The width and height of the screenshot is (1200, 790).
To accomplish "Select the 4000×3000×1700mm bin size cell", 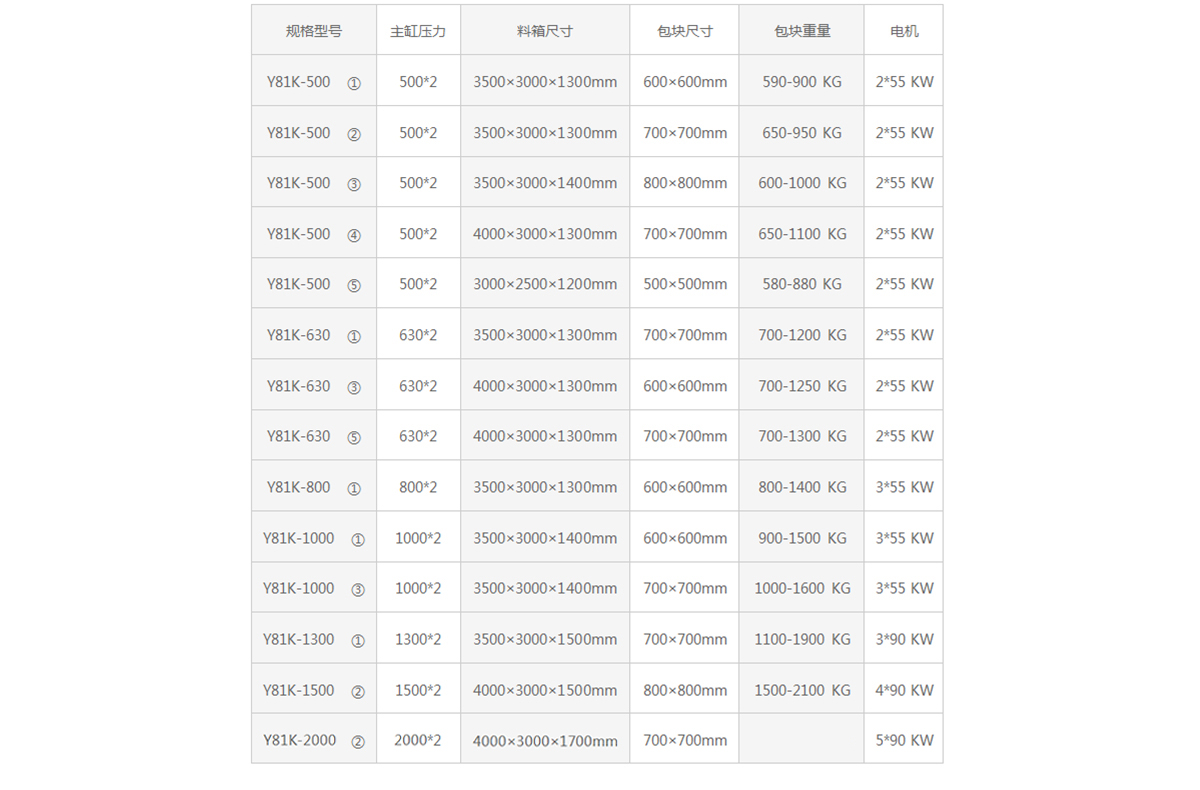I will 545,741.
